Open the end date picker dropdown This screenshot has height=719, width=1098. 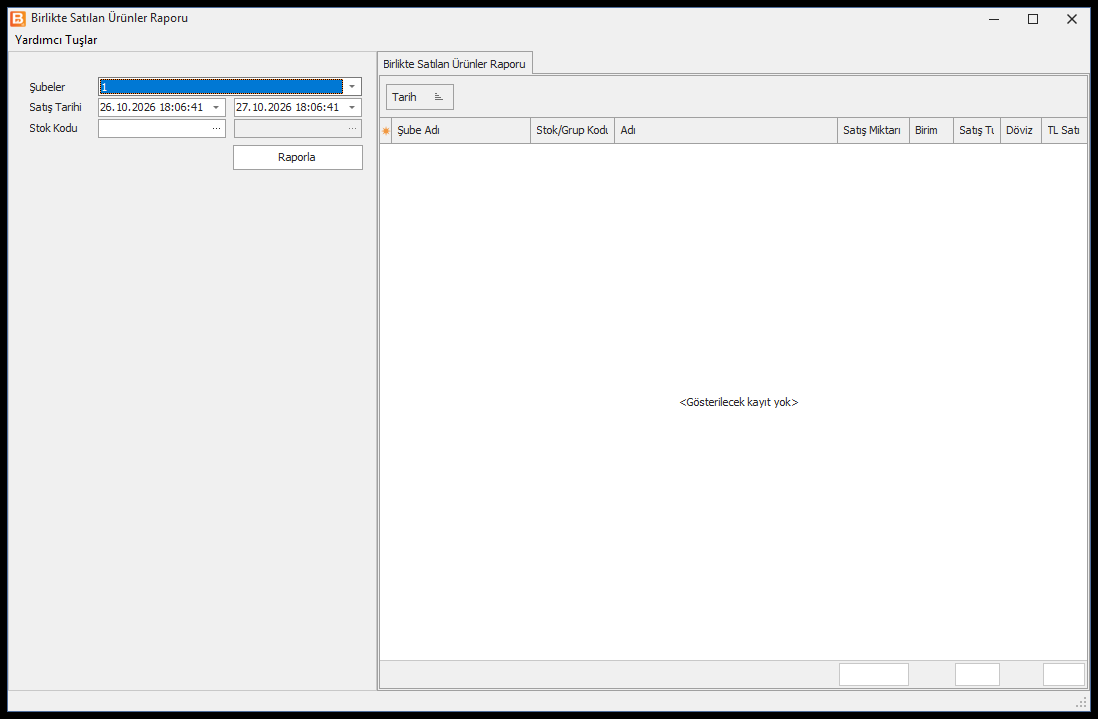(352, 108)
